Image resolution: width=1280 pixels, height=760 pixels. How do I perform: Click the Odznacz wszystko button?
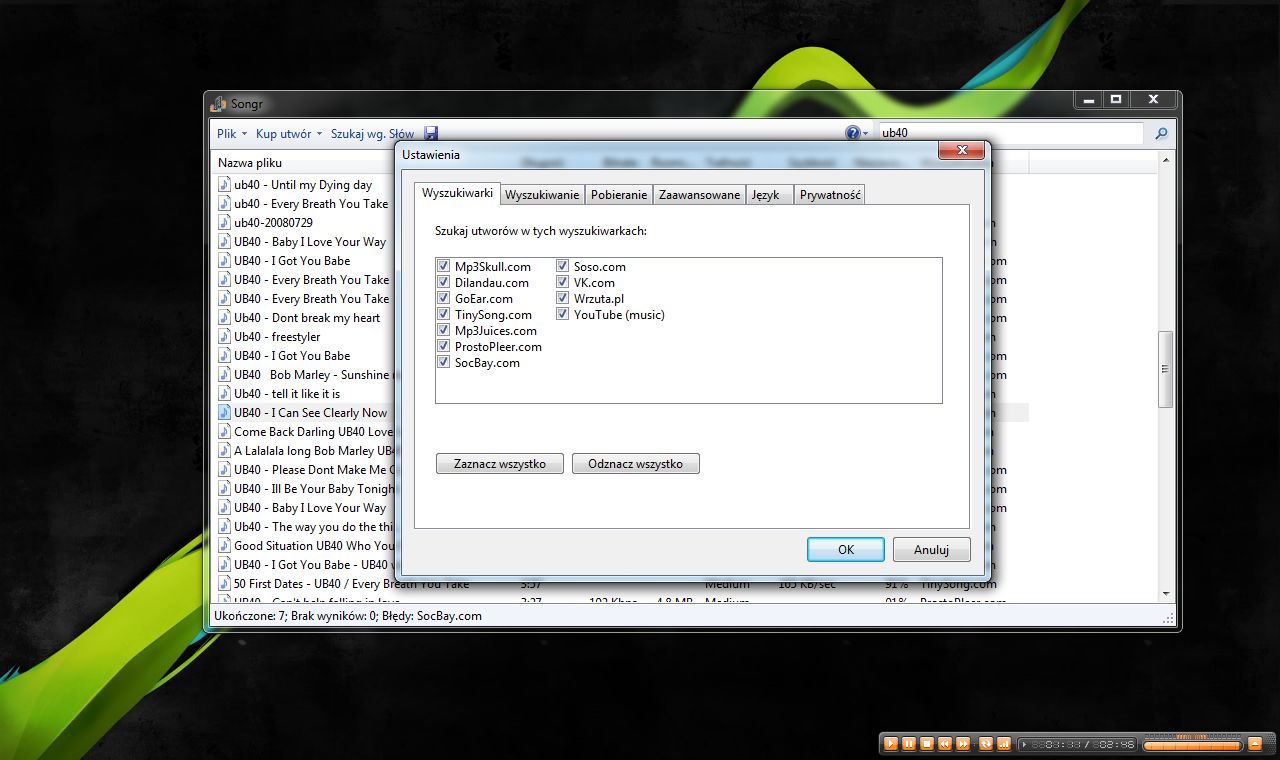(636, 464)
